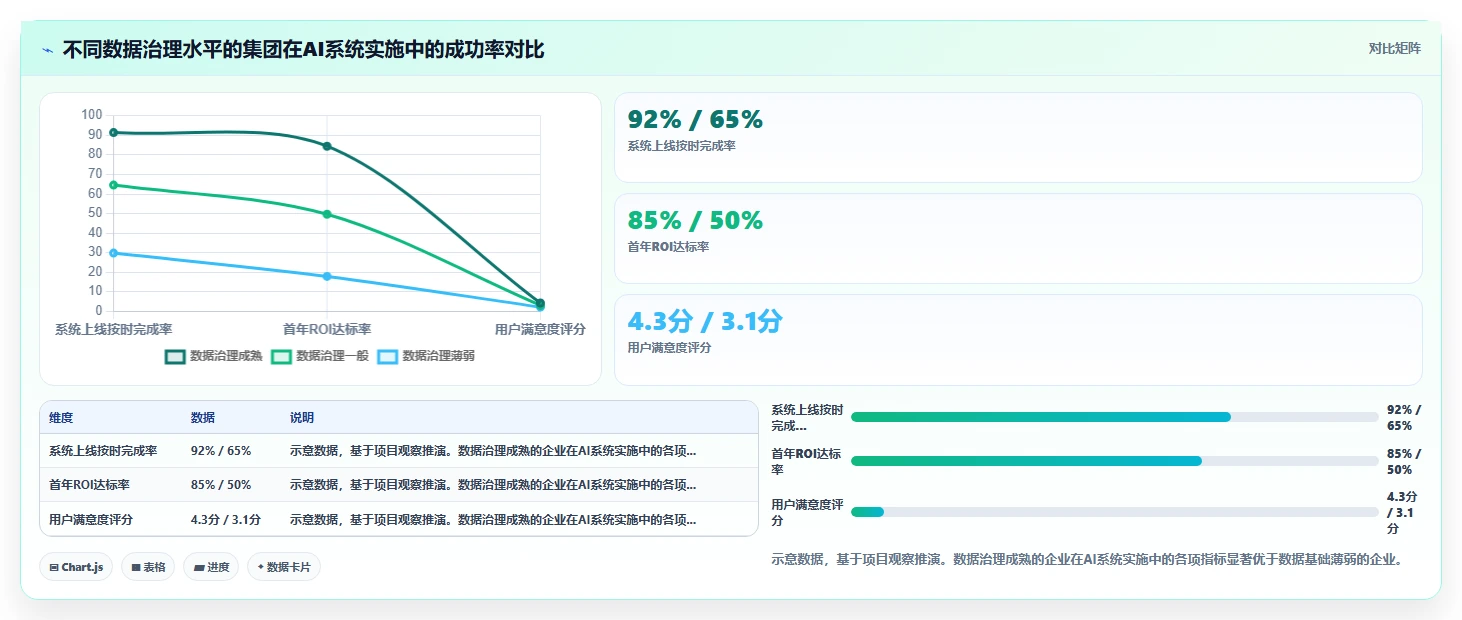Image resolution: width=1462 pixels, height=620 pixels.
Task: Click the 92% / 65% data card value
Action: (695, 120)
